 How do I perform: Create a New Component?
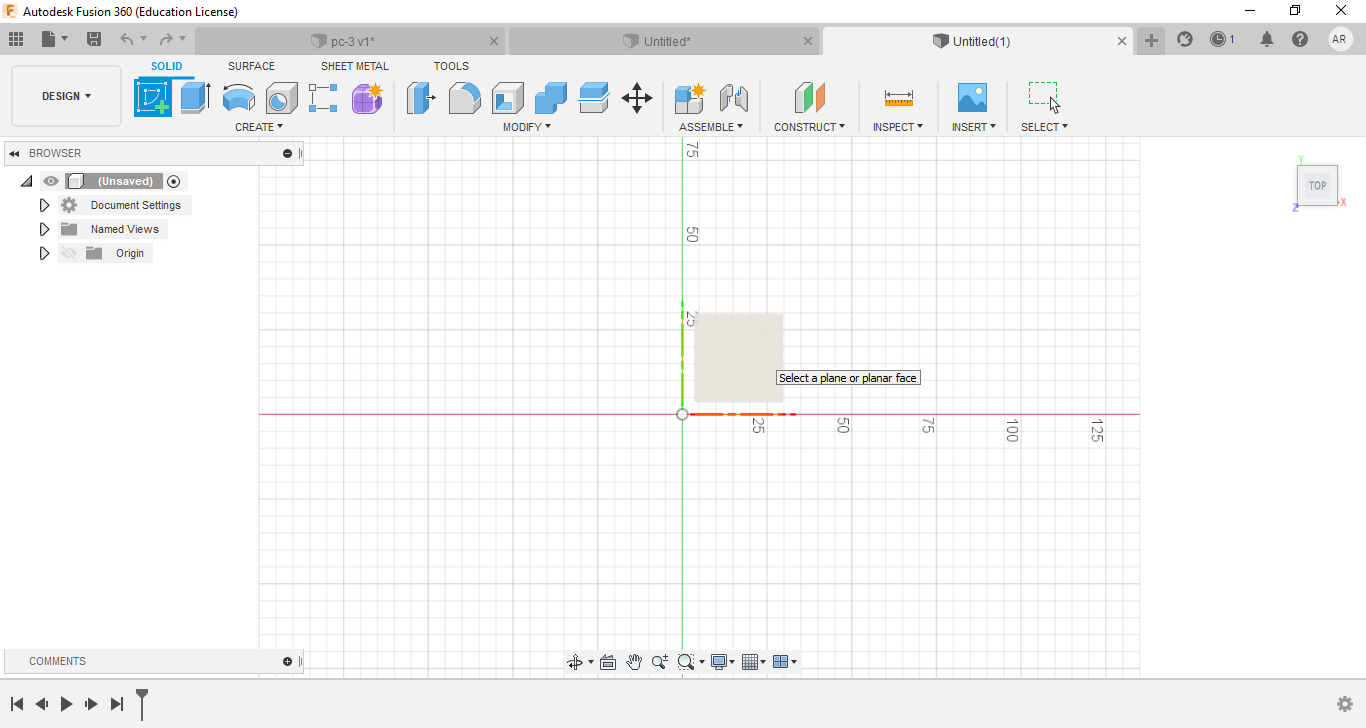690,98
